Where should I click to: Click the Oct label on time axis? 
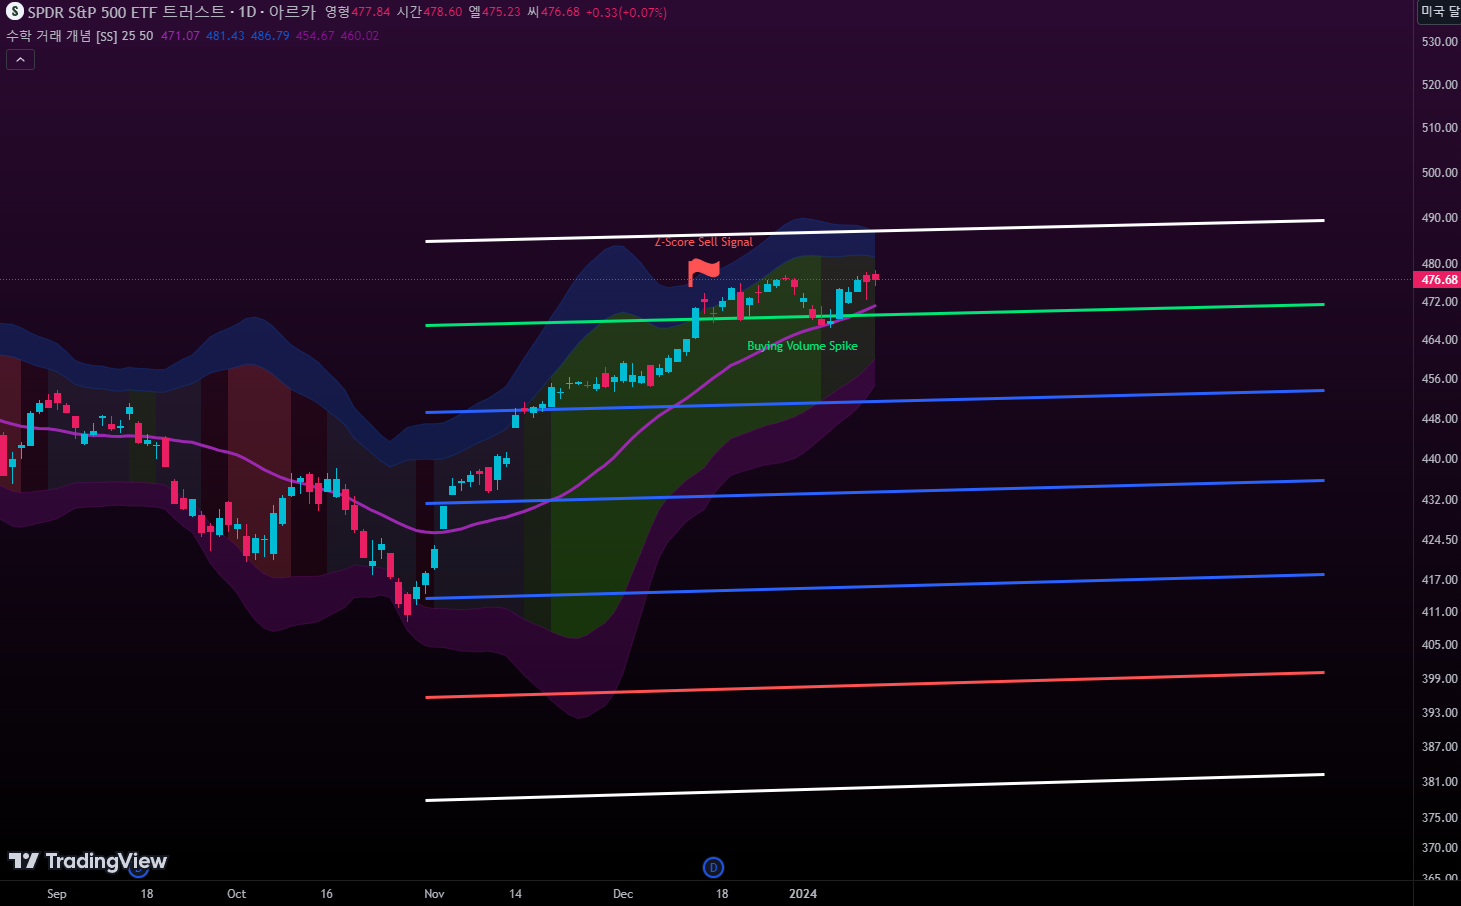(x=237, y=894)
